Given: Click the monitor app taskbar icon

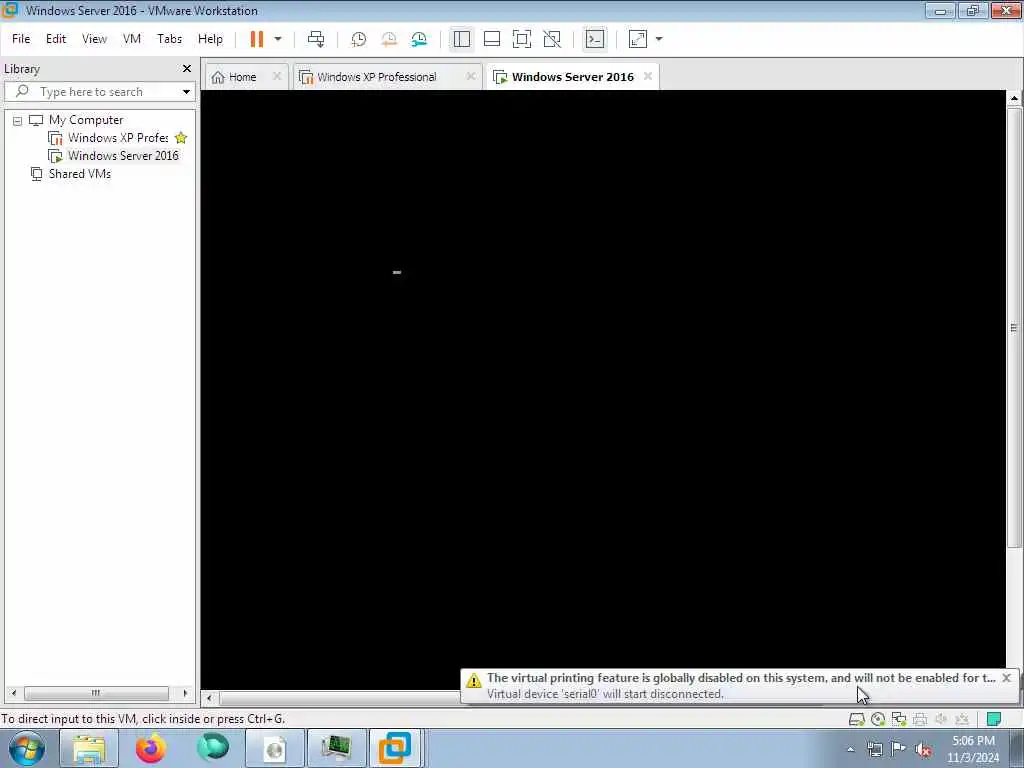Looking at the screenshot, I should coord(336,748).
